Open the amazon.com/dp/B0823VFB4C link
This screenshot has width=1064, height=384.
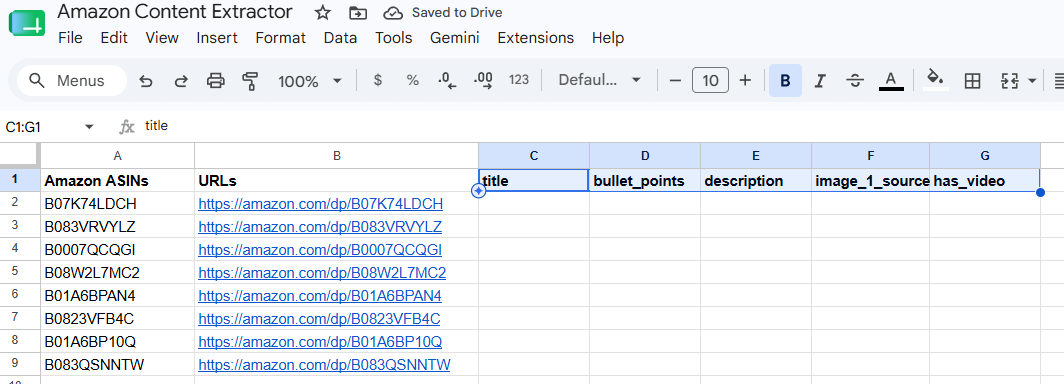[x=319, y=319]
